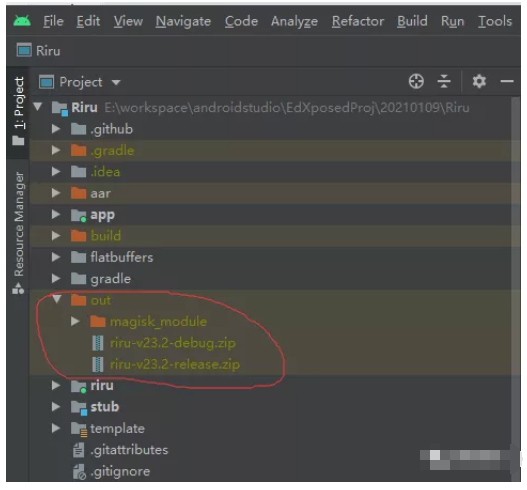Click riru-v23.2-debug.zip archive icon
The image size is (527, 490).
click(x=98, y=343)
